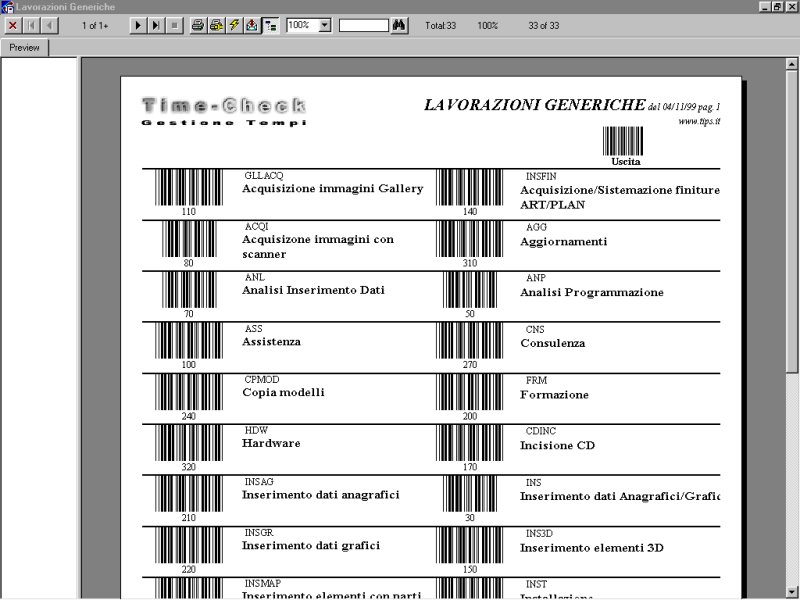Click the barcode numbered 170

point(469,443)
